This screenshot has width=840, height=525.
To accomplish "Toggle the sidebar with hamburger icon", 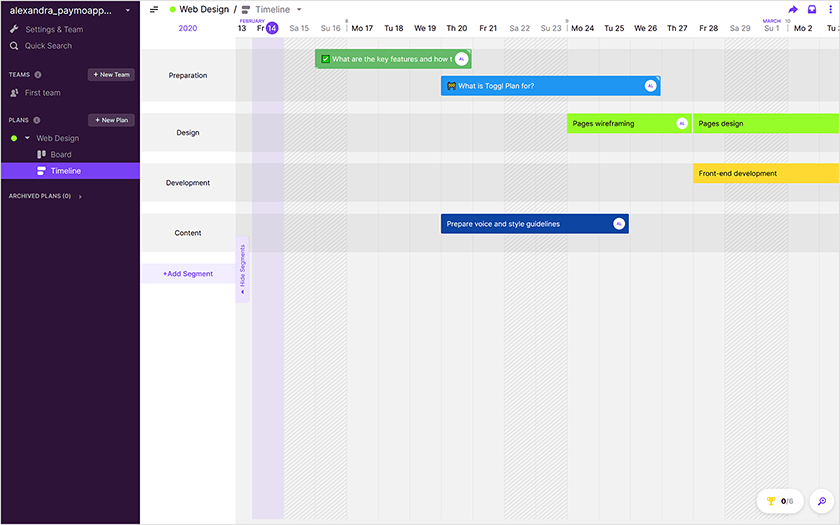I will pos(154,9).
